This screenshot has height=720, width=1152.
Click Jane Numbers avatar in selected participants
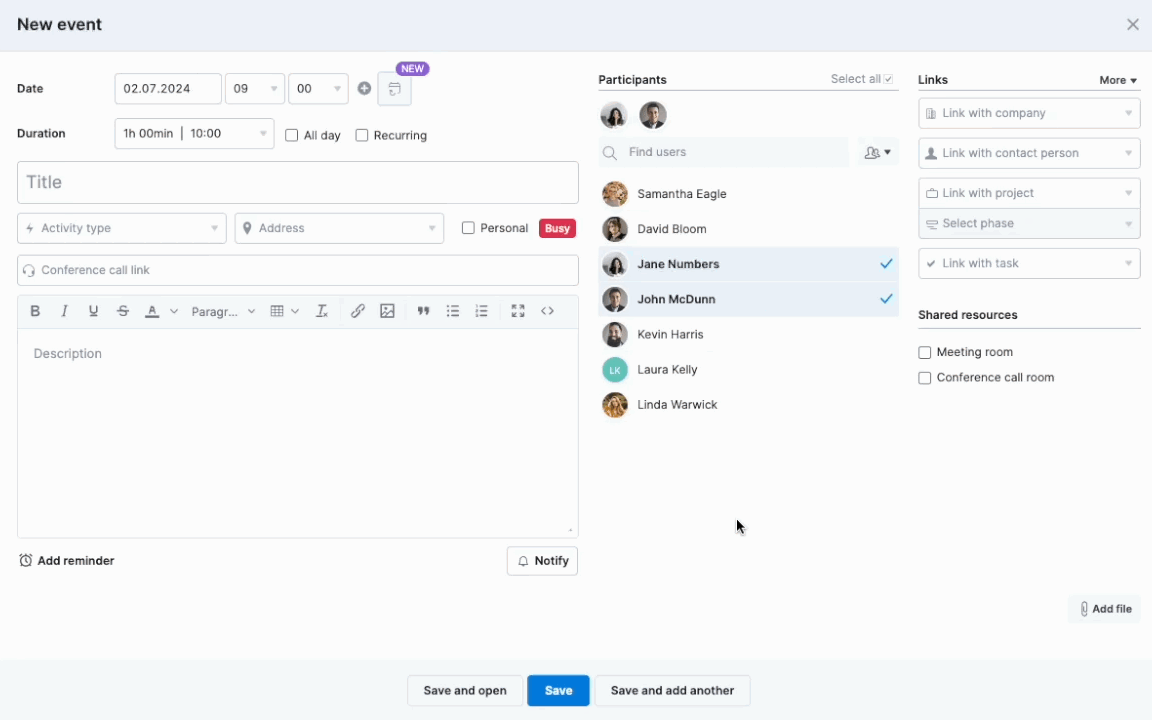tap(613, 115)
